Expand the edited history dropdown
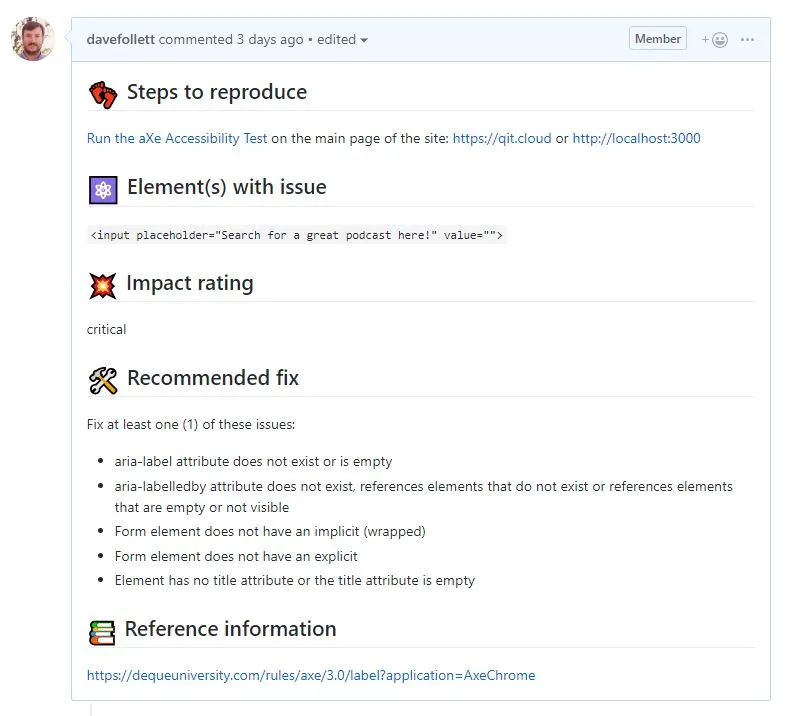The height and width of the screenshot is (716, 786). click(x=343, y=40)
